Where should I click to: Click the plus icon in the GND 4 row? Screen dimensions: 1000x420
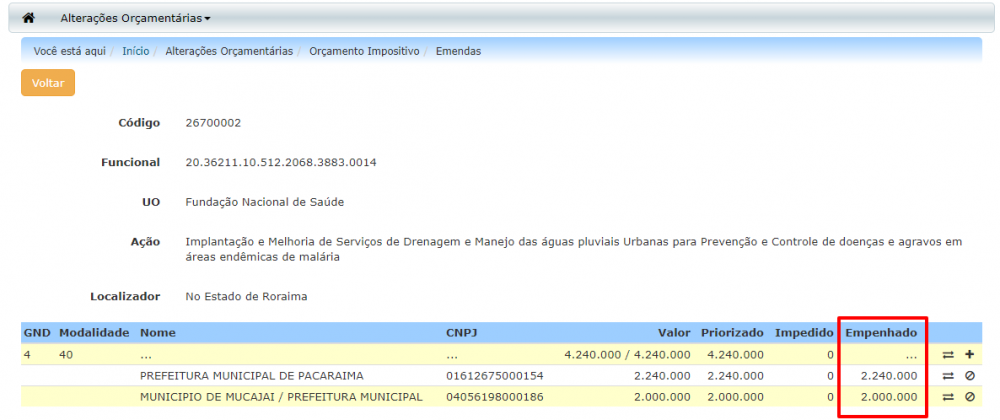[x=969, y=354]
